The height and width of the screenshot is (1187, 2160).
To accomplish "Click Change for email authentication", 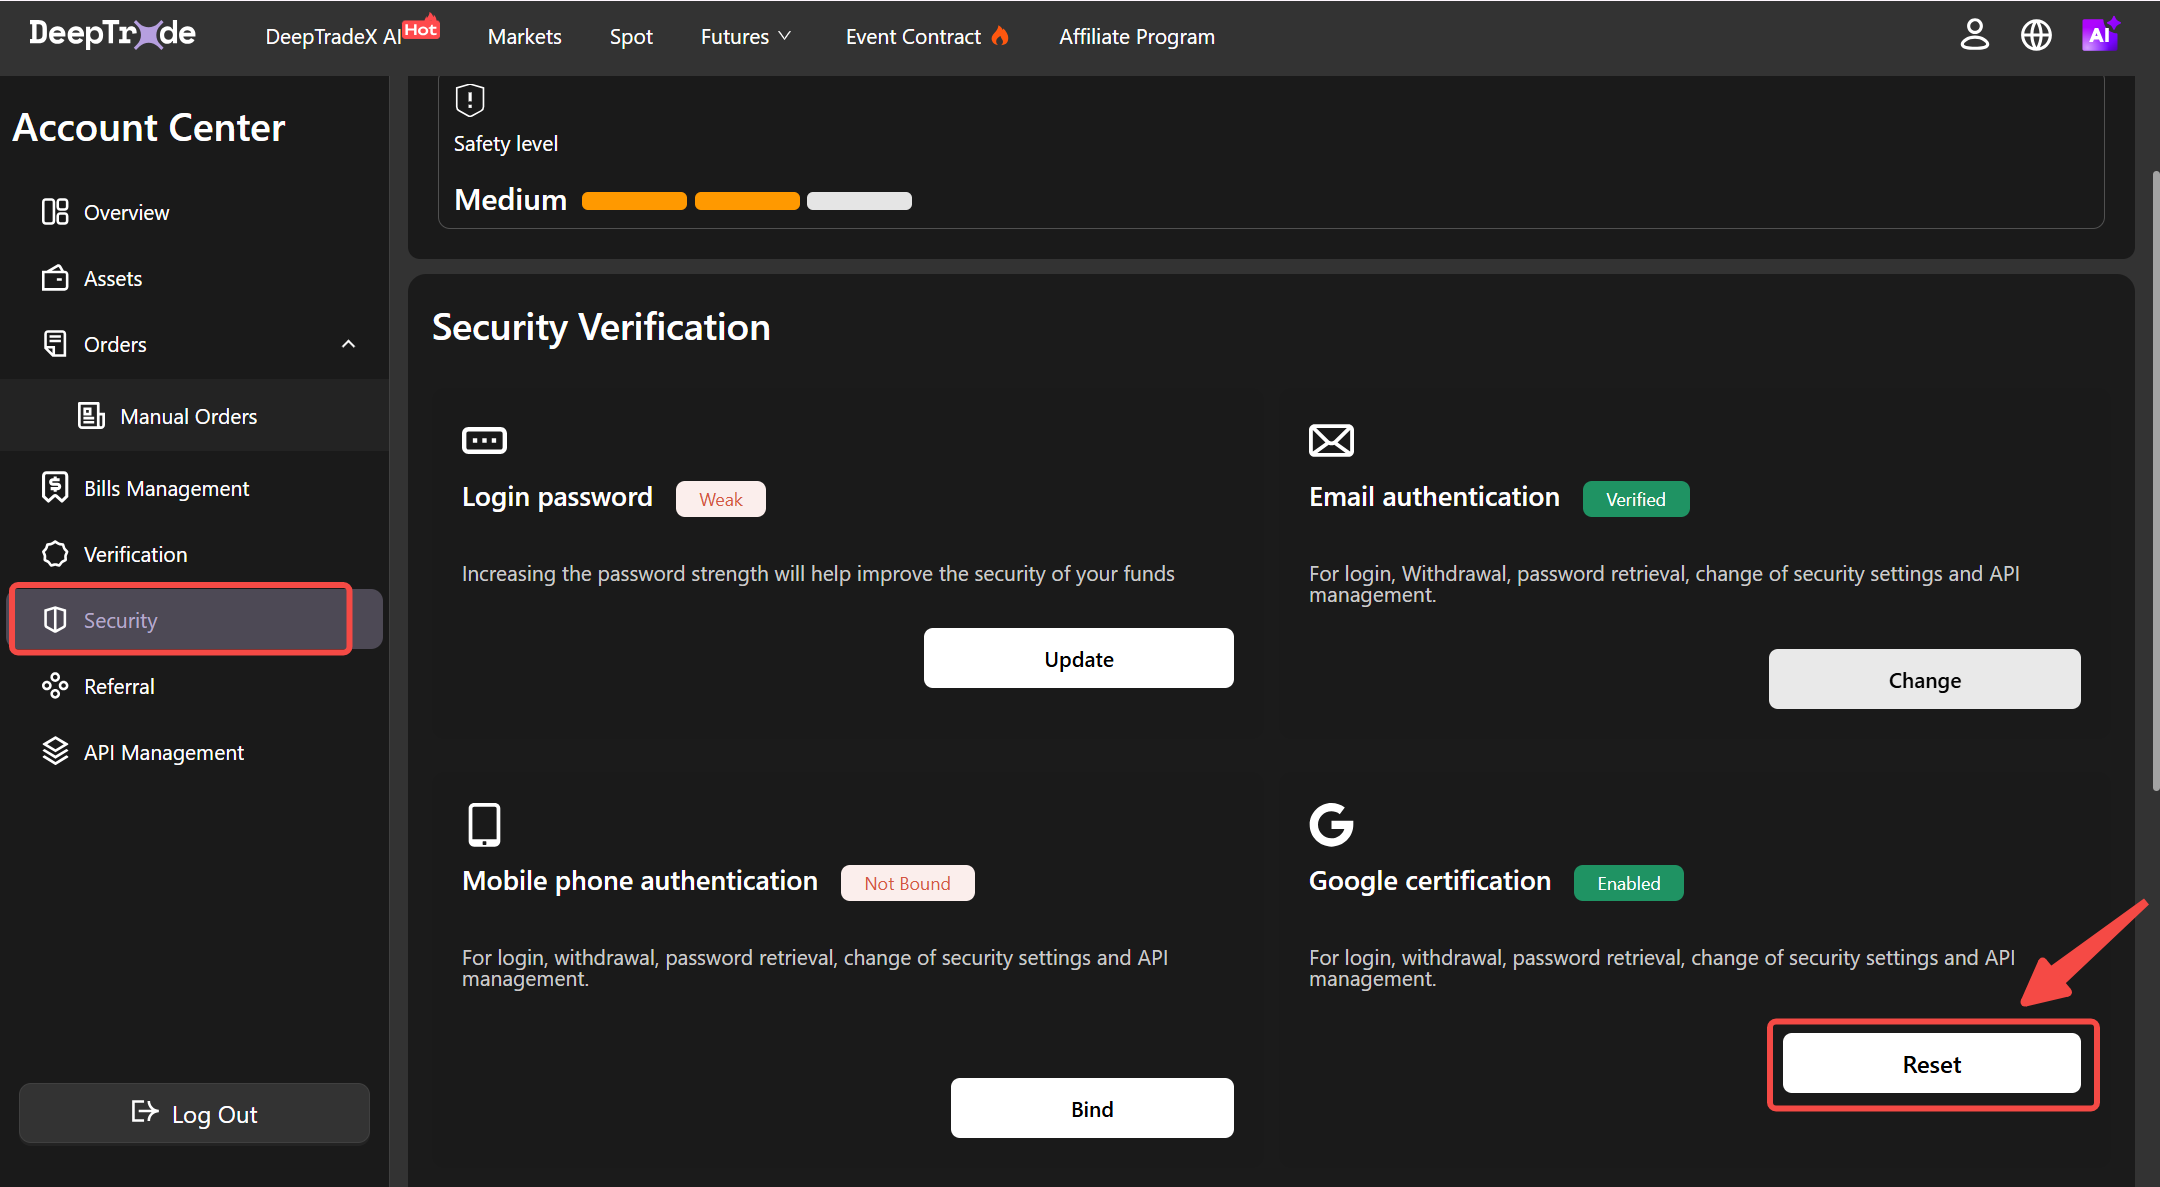I will click(x=1924, y=679).
